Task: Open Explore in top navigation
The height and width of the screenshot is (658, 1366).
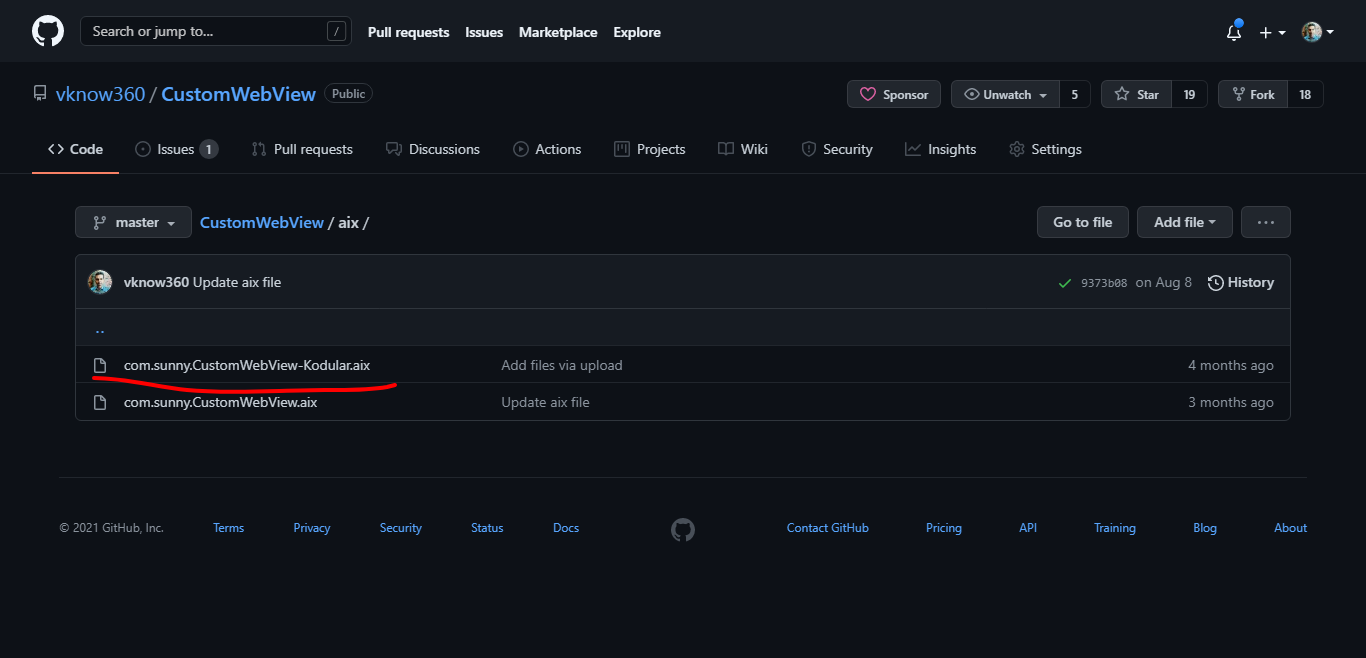Action: click(x=637, y=32)
